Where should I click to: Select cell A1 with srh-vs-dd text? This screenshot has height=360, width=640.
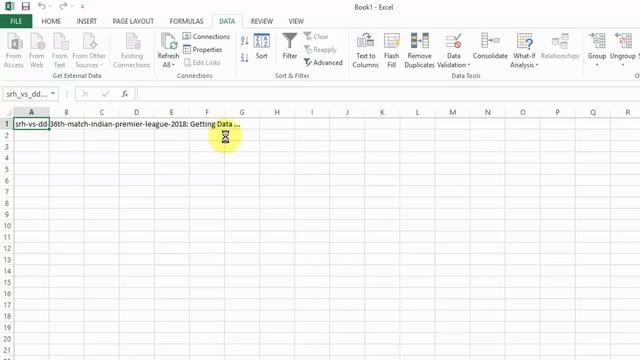click(31, 124)
